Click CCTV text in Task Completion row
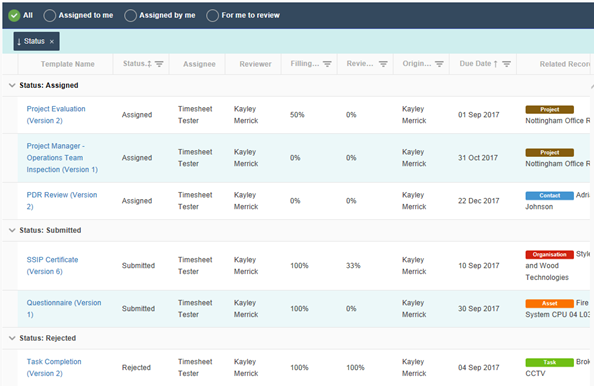 [x=535, y=373]
